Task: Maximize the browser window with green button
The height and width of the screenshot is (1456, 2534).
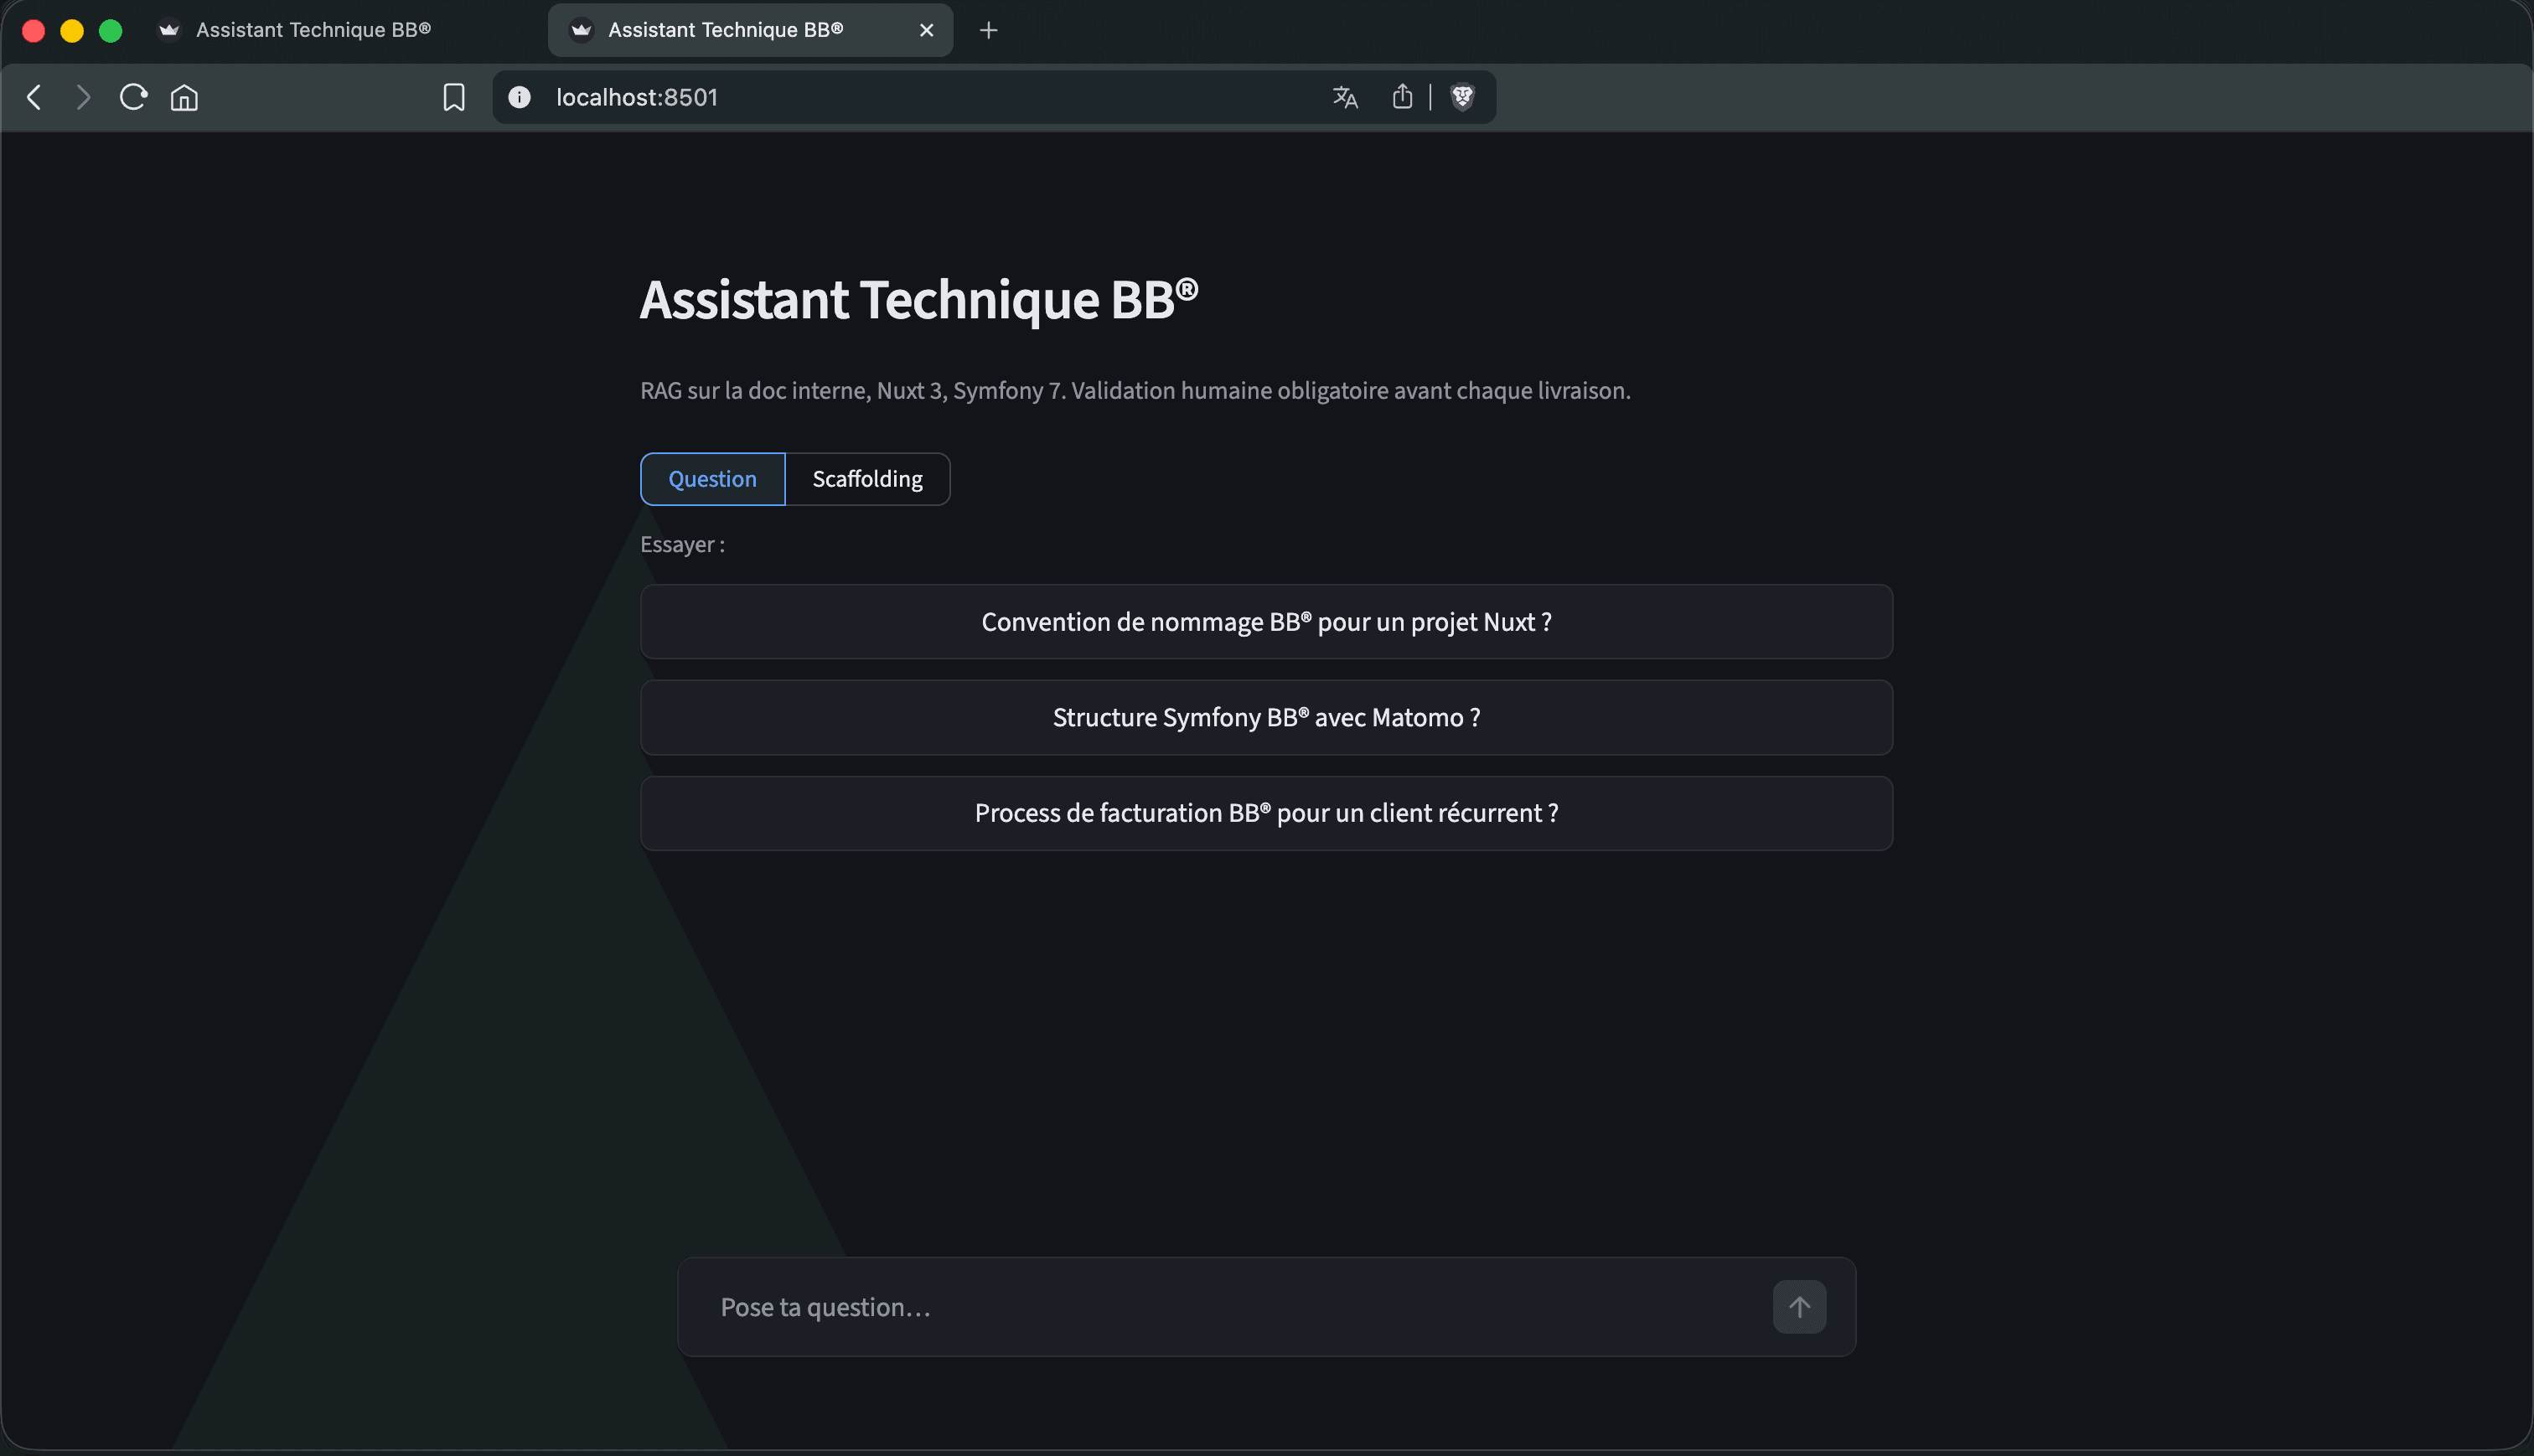Action: (x=111, y=31)
